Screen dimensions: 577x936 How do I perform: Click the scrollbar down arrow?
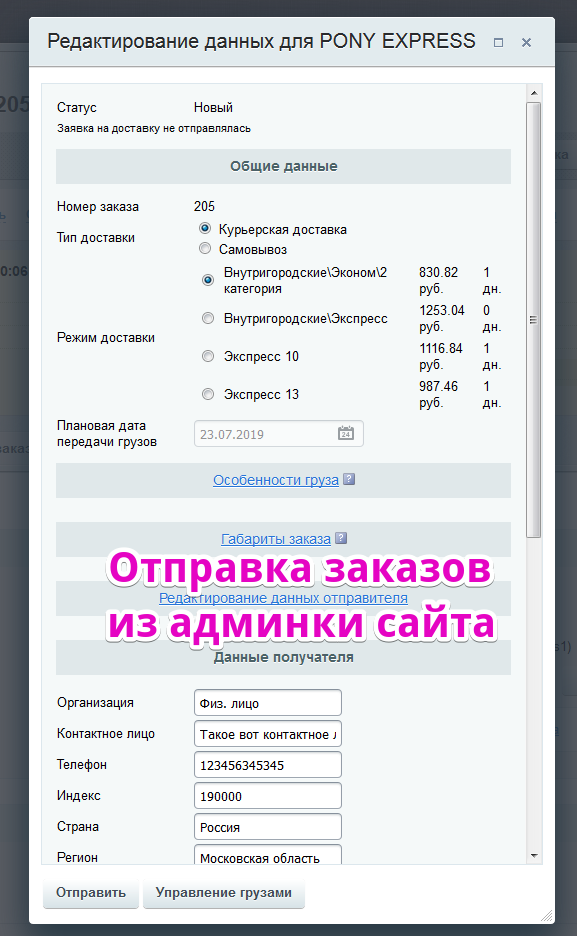tap(534, 855)
